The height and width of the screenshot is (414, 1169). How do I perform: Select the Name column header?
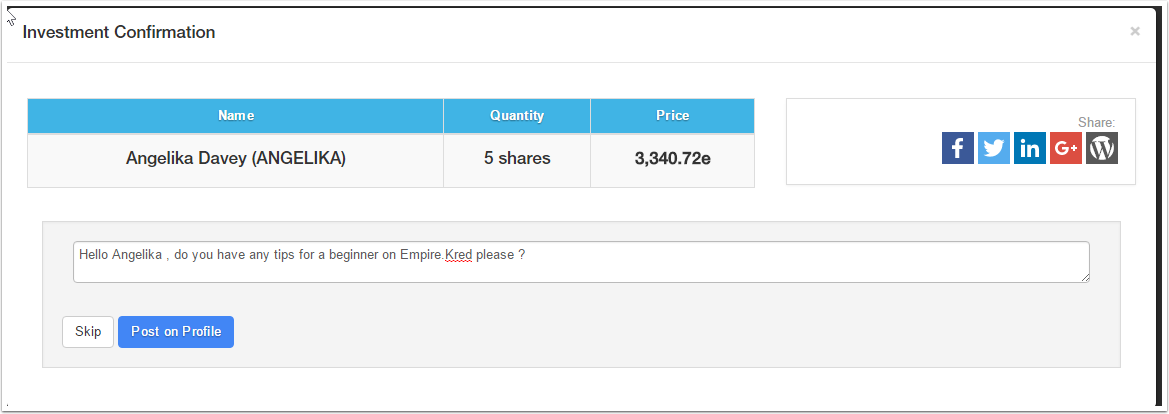coord(236,116)
